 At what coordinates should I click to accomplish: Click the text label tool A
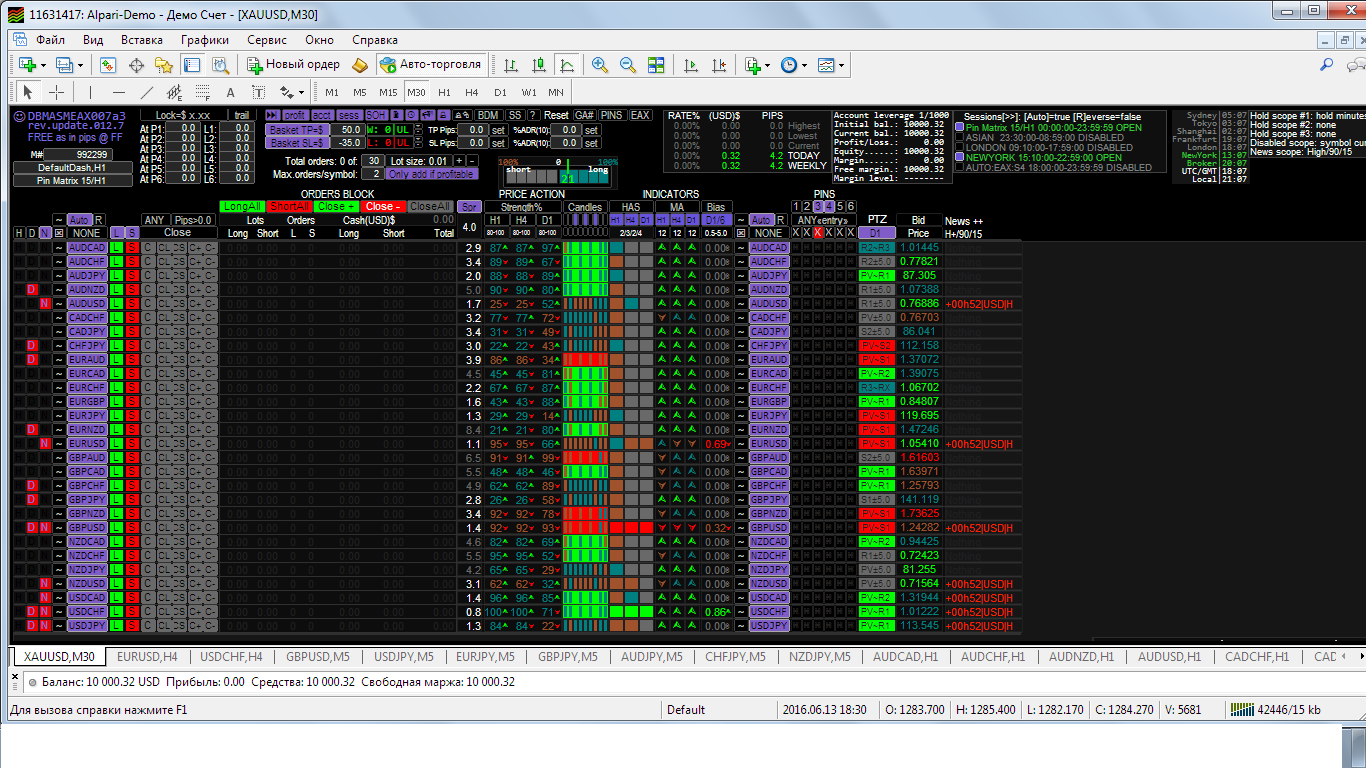pyautogui.click(x=230, y=92)
